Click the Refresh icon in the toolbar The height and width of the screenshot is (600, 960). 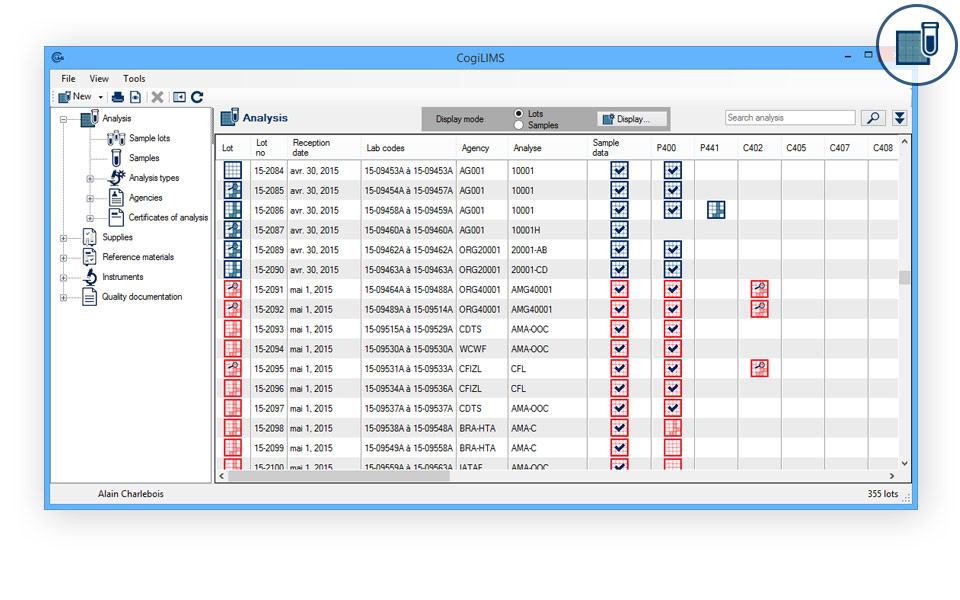click(x=197, y=96)
